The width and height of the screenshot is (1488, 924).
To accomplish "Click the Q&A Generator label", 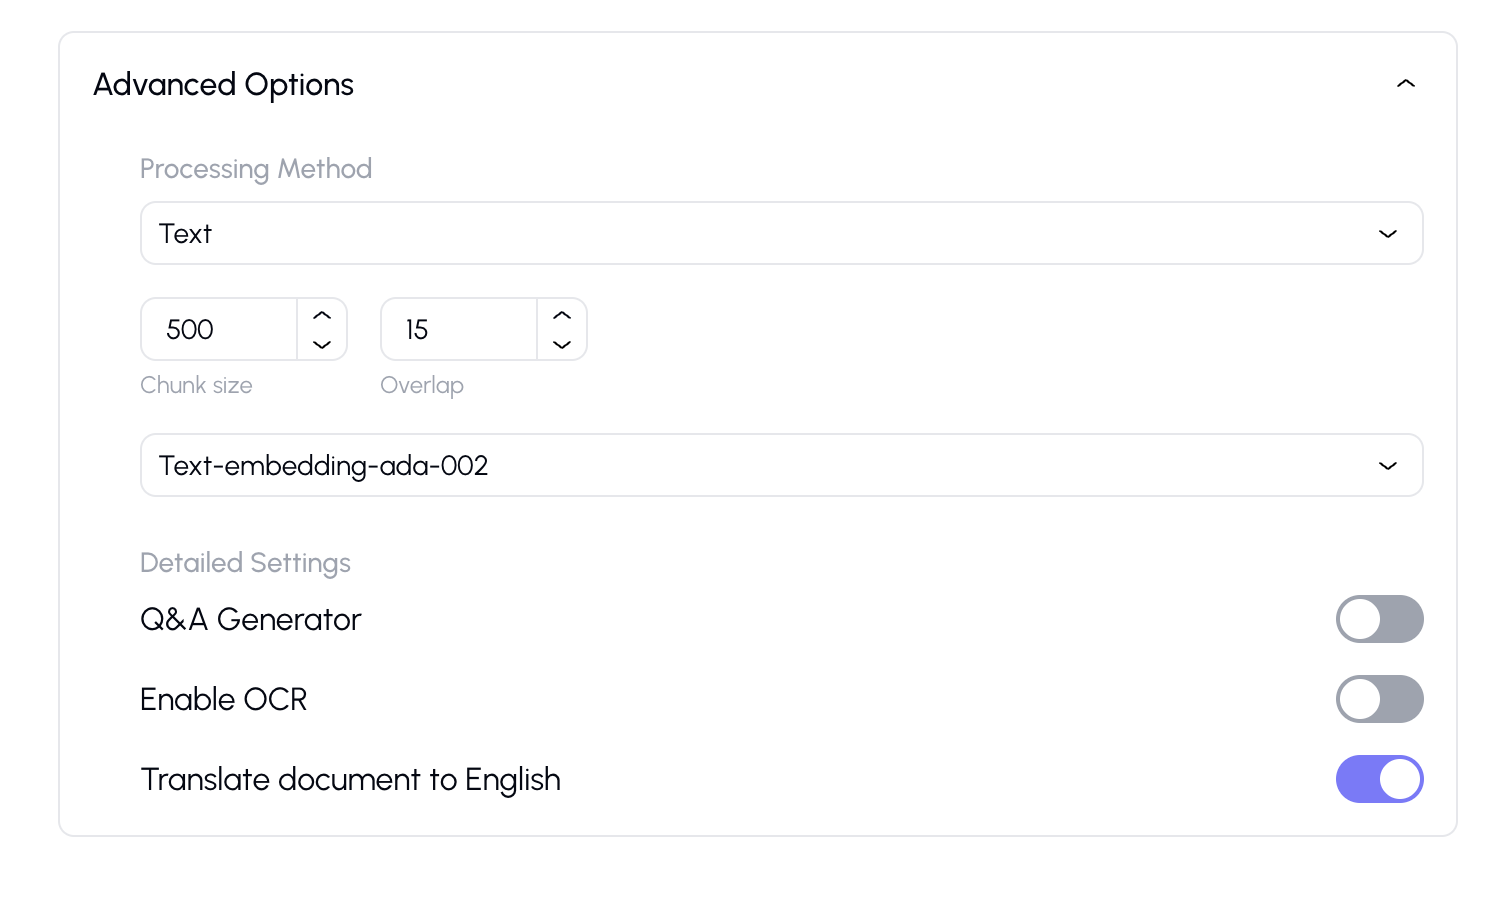I will point(250,620).
